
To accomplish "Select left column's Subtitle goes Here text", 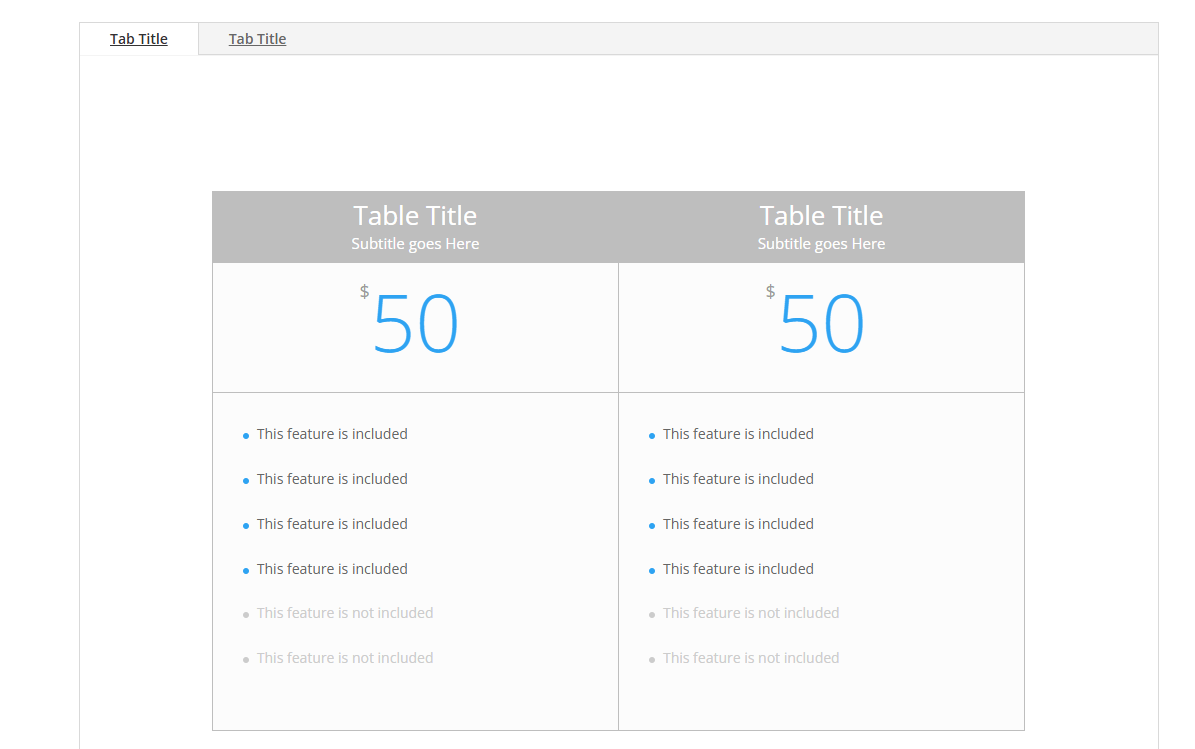I will click(x=415, y=244).
